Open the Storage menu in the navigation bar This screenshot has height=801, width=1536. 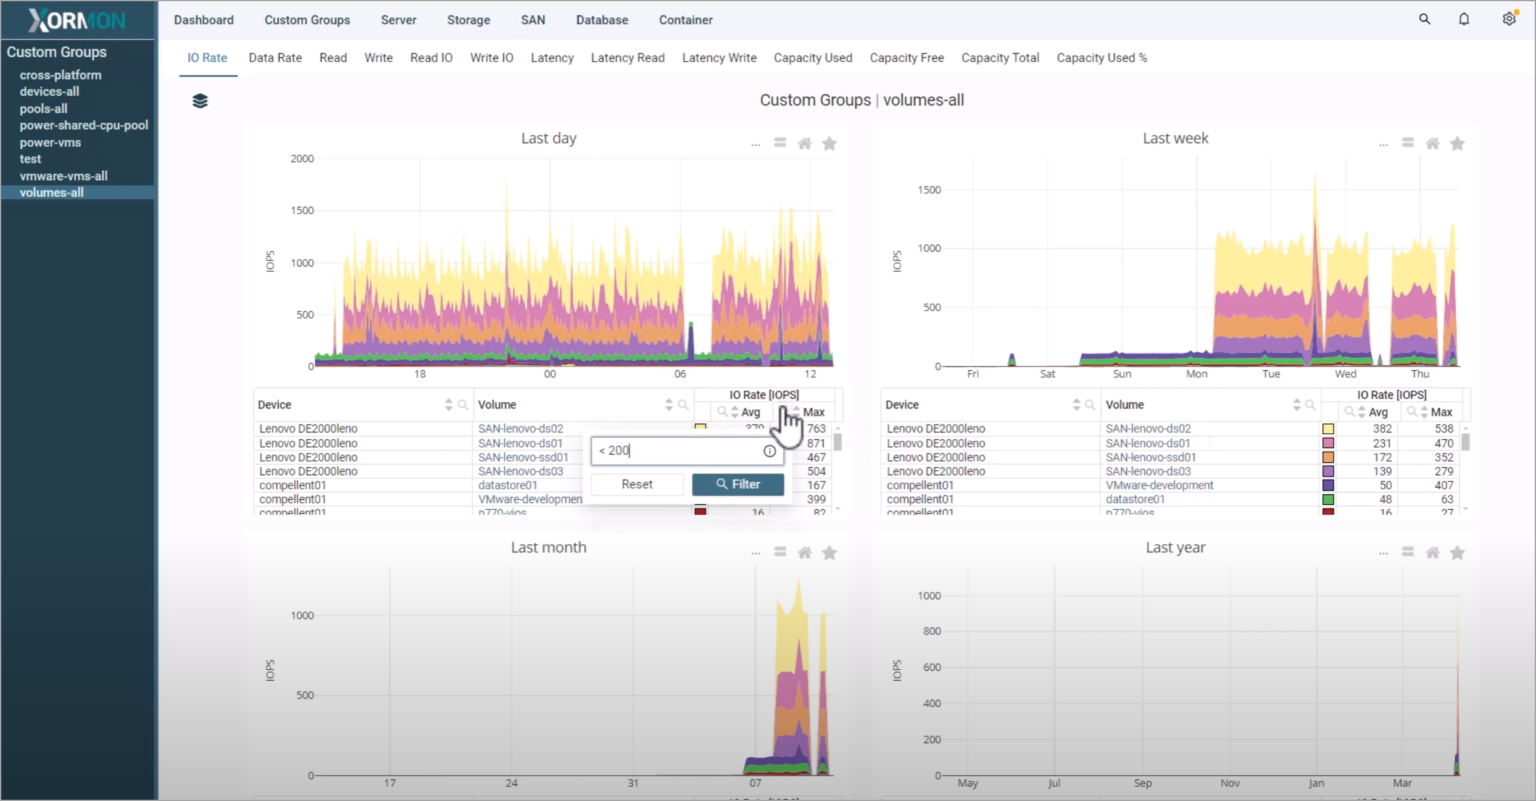tap(468, 19)
